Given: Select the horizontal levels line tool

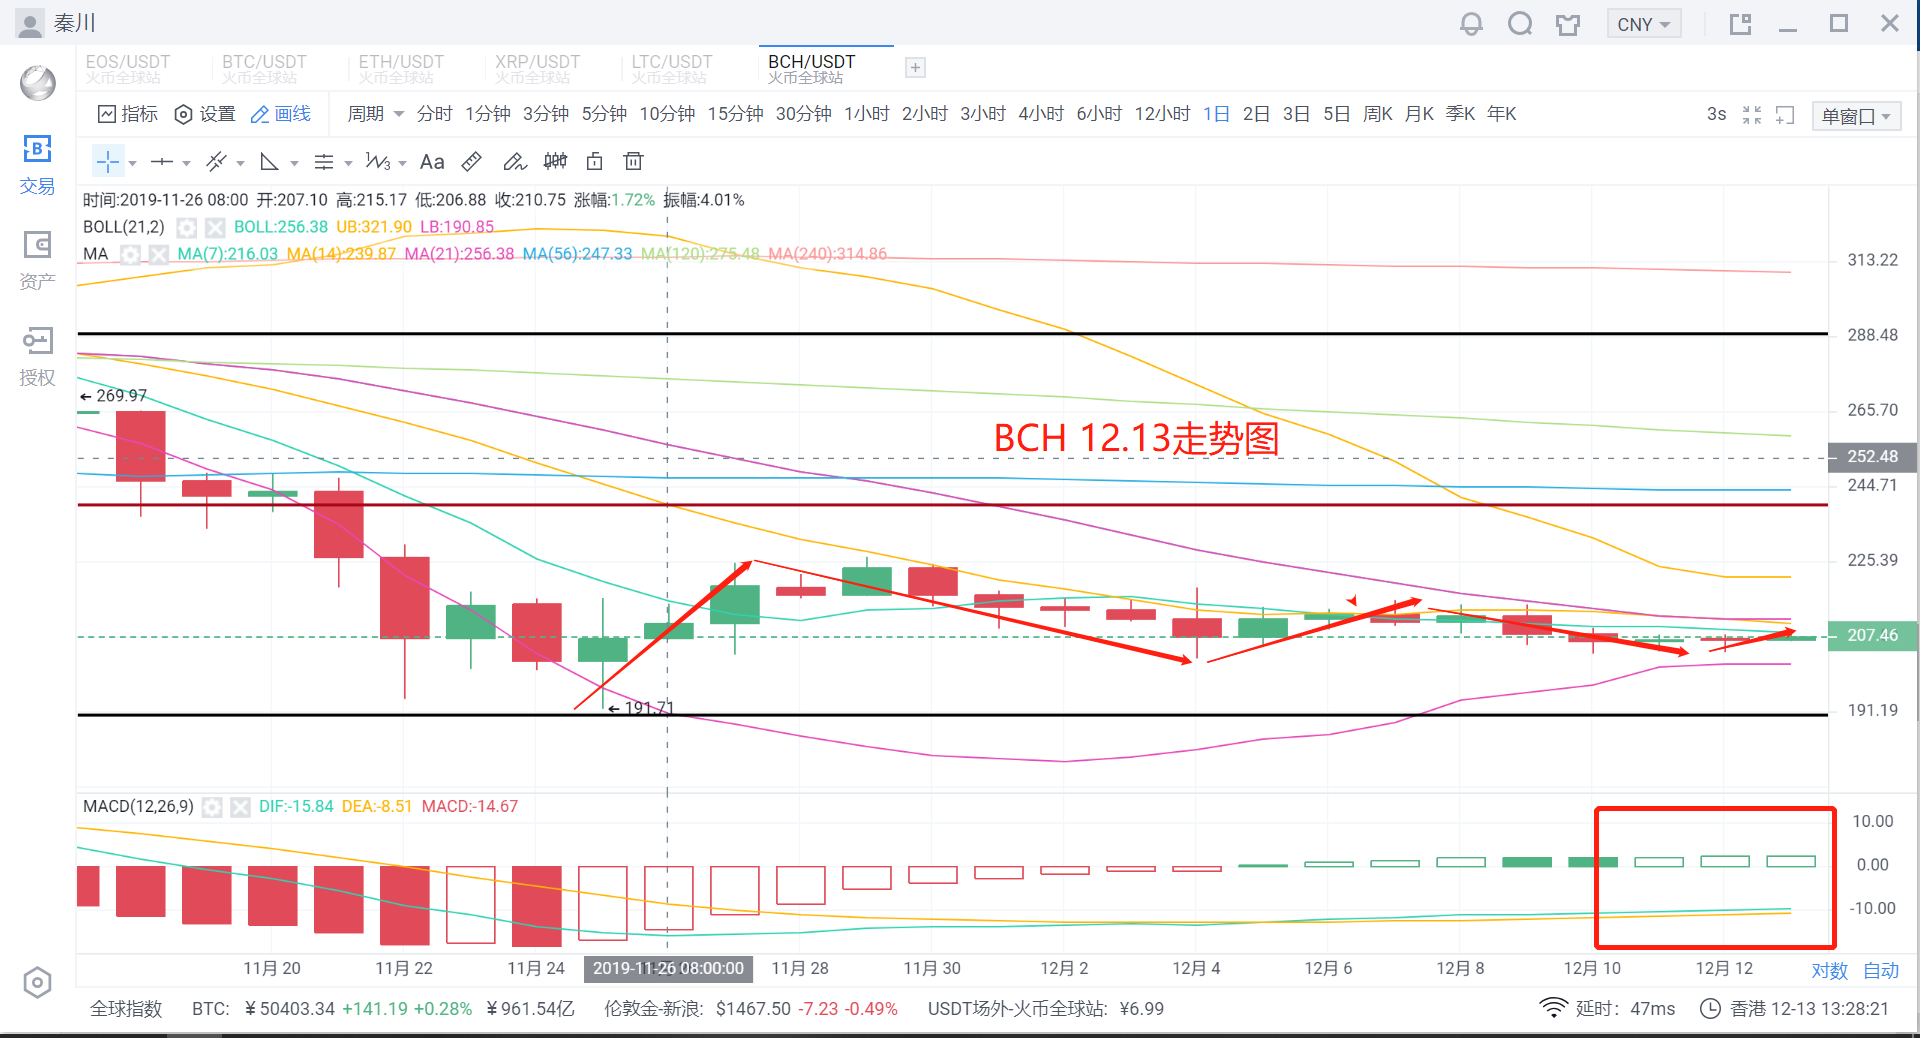Looking at the screenshot, I should point(324,161).
